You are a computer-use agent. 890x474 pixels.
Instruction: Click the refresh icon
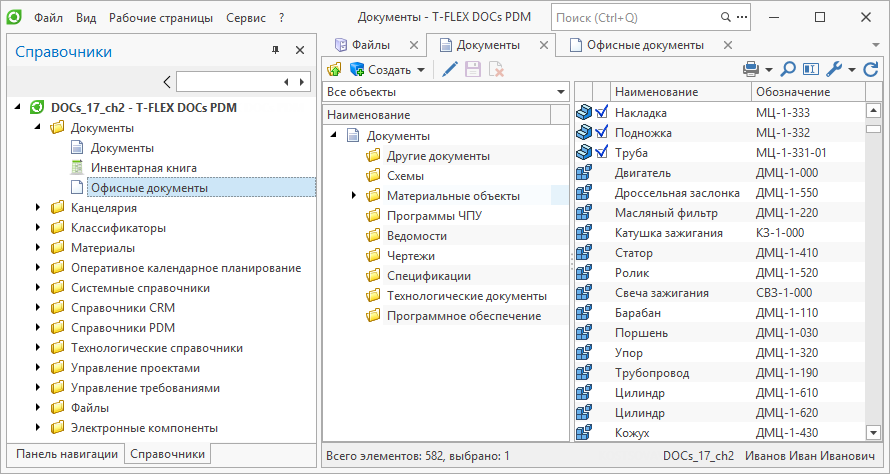[x=871, y=70]
